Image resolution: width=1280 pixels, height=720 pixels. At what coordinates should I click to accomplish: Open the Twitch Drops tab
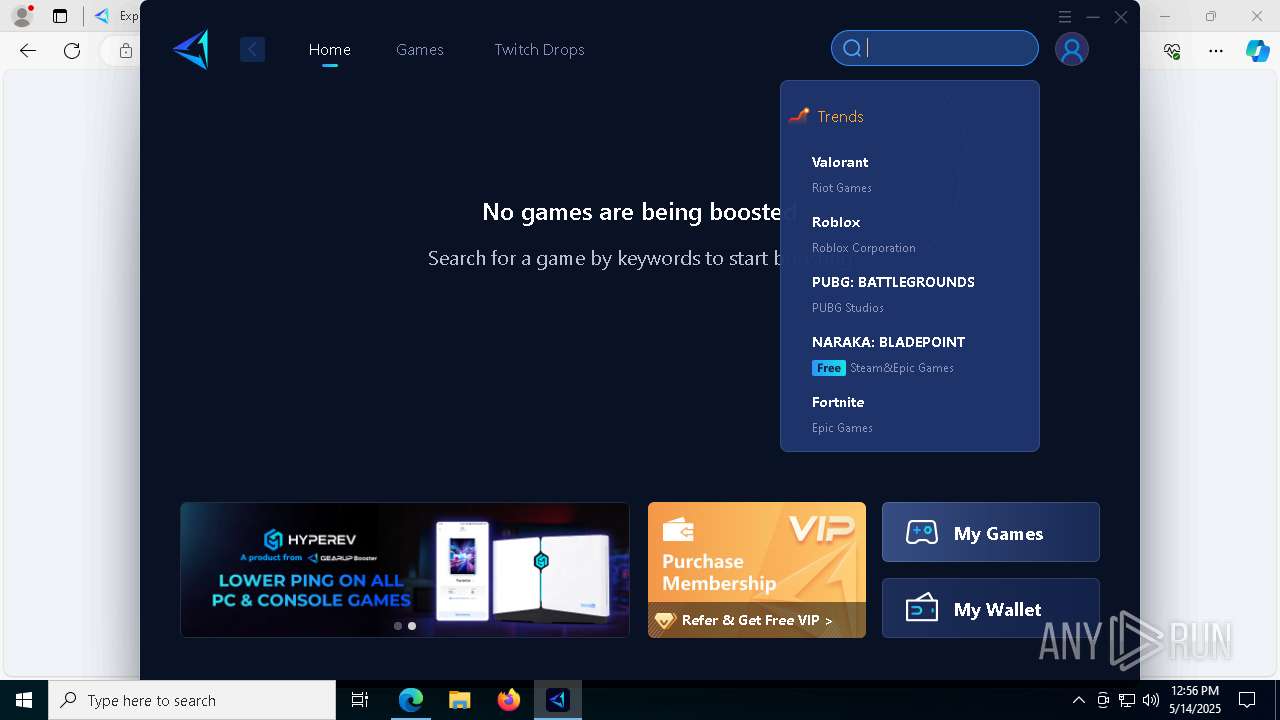click(539, 49)
